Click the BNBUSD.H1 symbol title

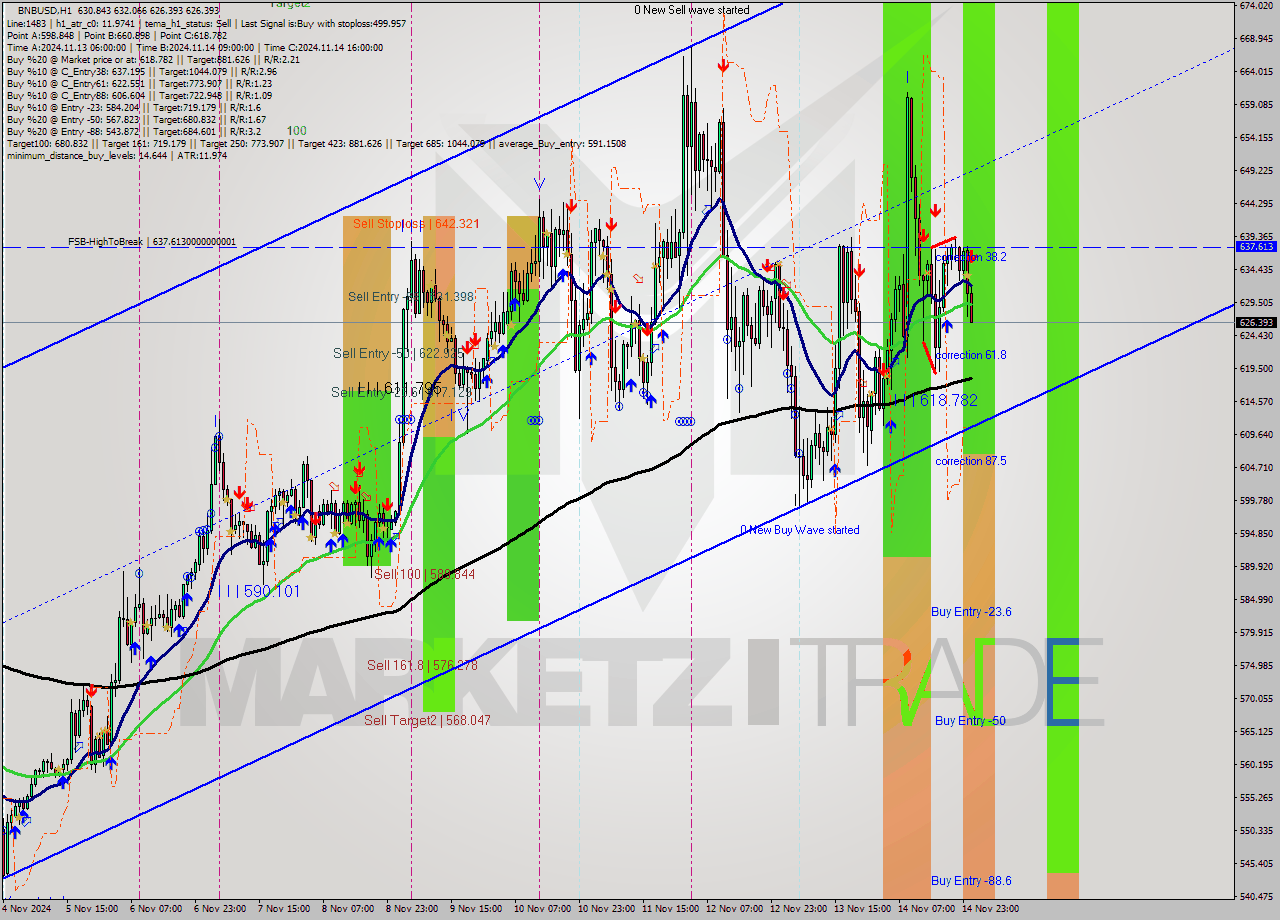46,9
